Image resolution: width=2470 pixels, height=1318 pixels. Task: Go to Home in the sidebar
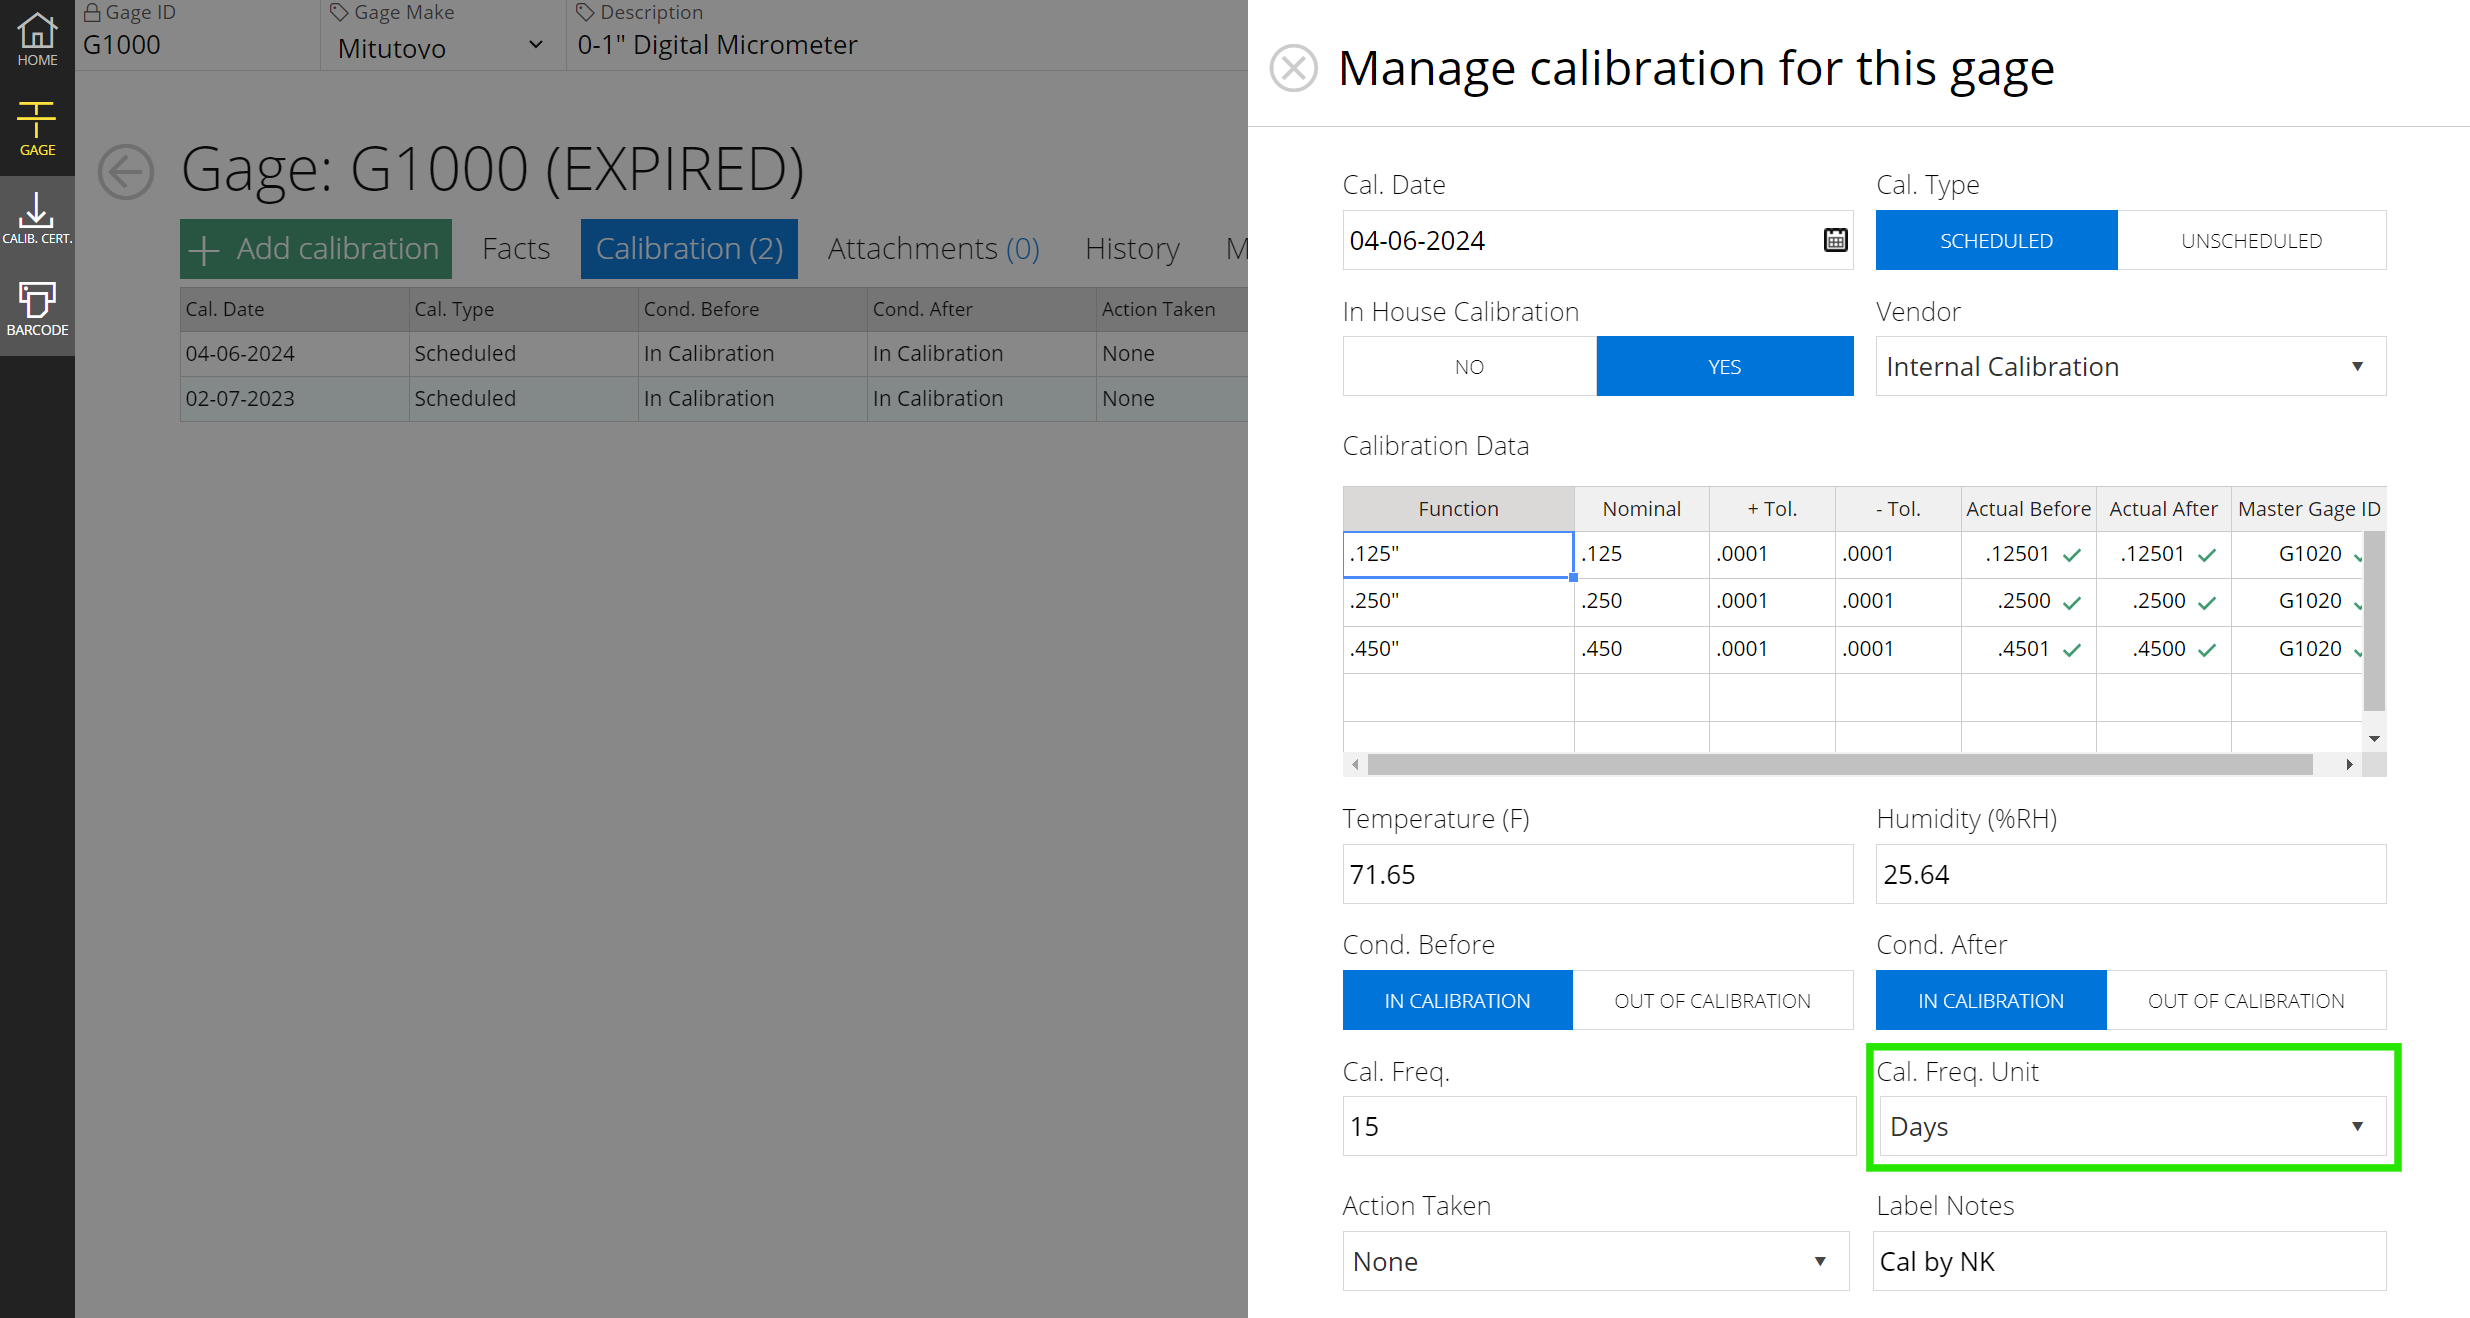(37, 40)
